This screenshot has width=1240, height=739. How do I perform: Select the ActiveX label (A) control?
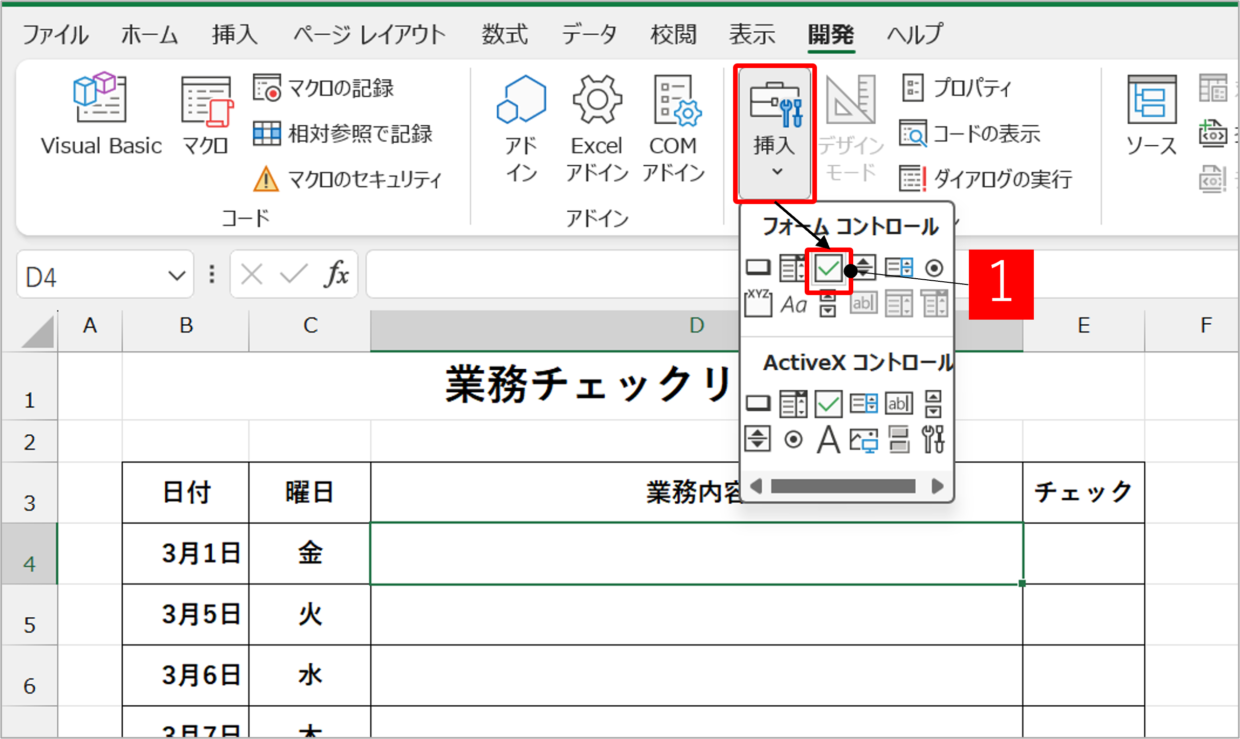pos(828,439)
